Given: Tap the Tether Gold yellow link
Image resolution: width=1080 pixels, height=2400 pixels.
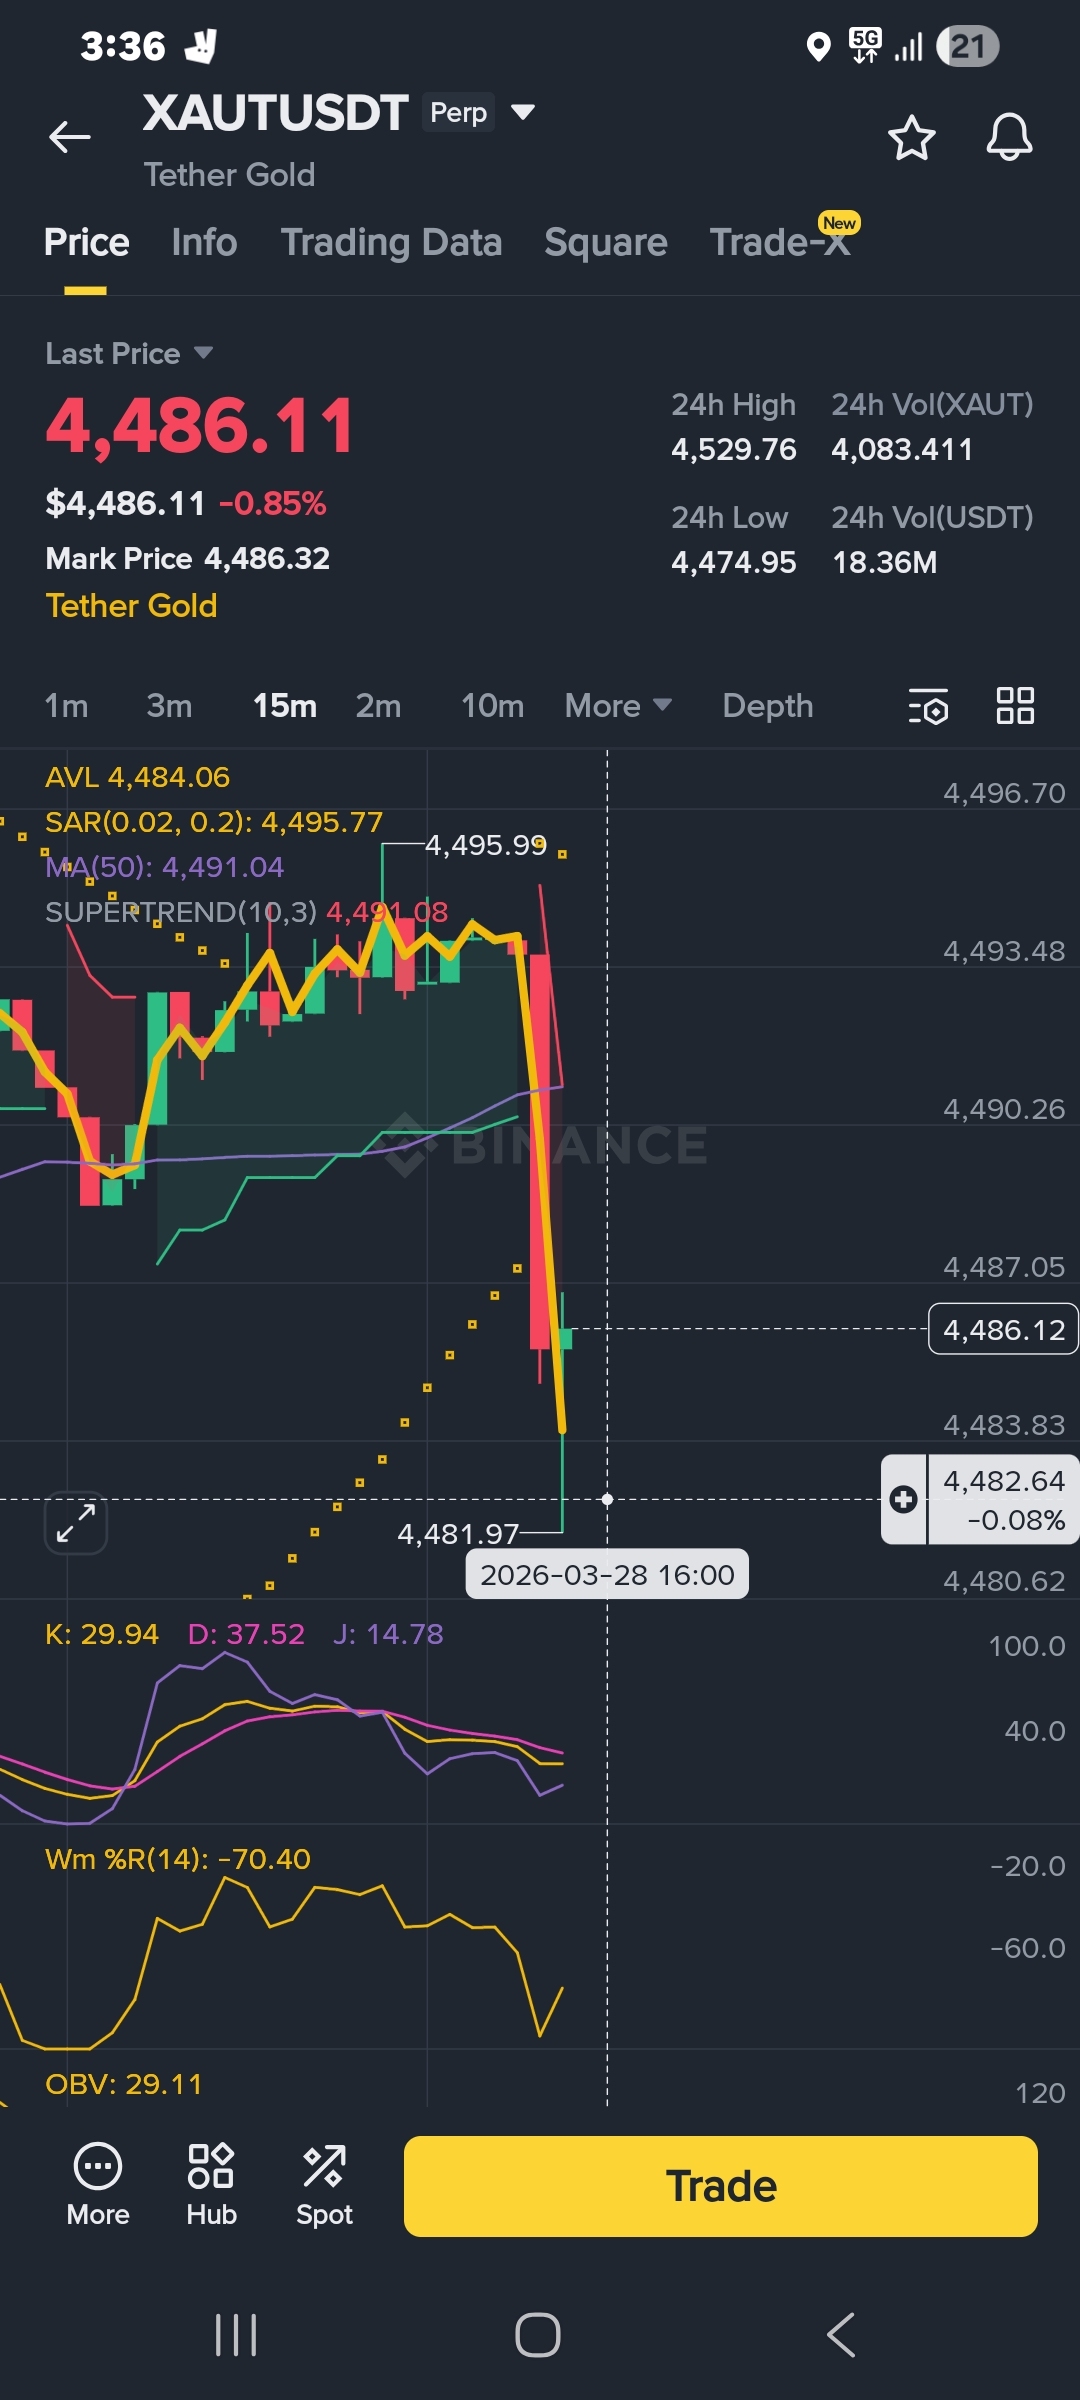Looking at the screenshot, I should (x=131, y=606).
